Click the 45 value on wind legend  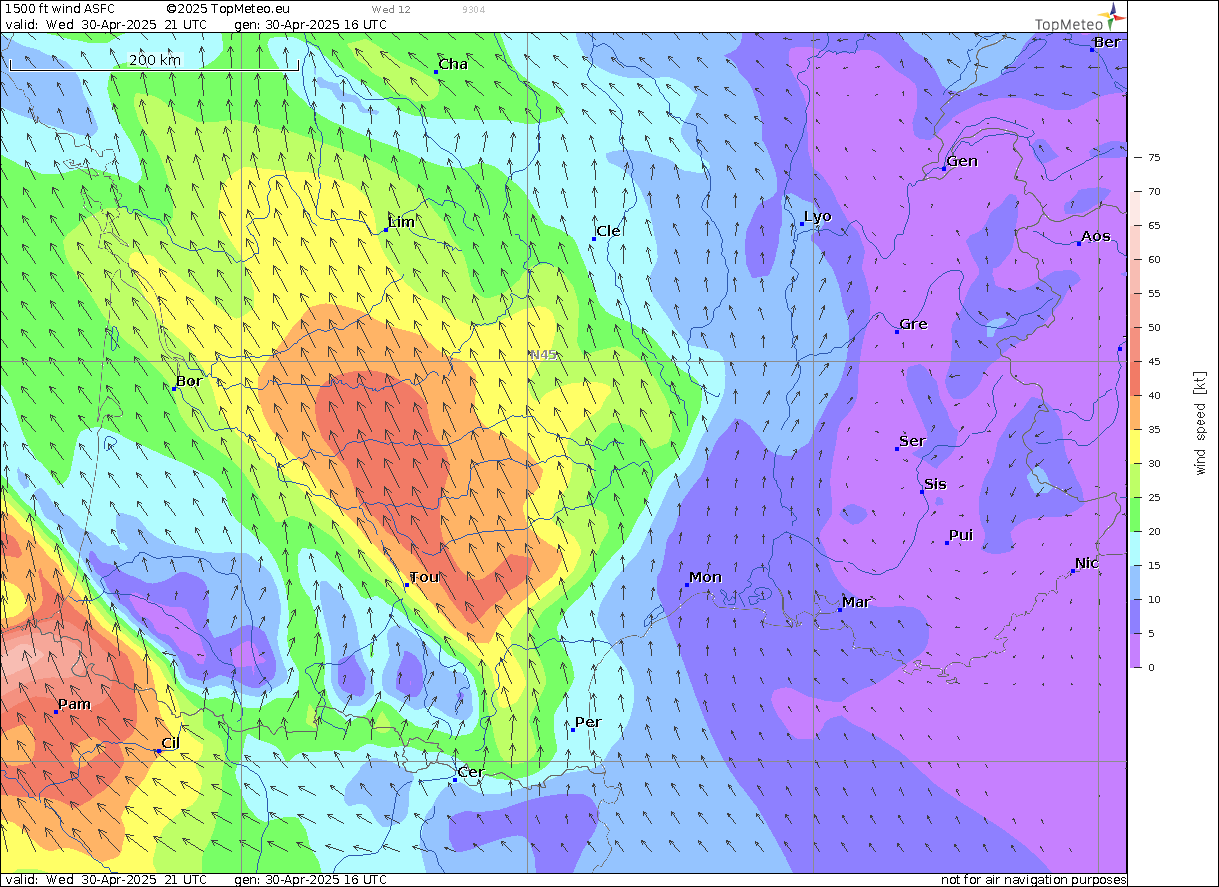[1154, 362]
